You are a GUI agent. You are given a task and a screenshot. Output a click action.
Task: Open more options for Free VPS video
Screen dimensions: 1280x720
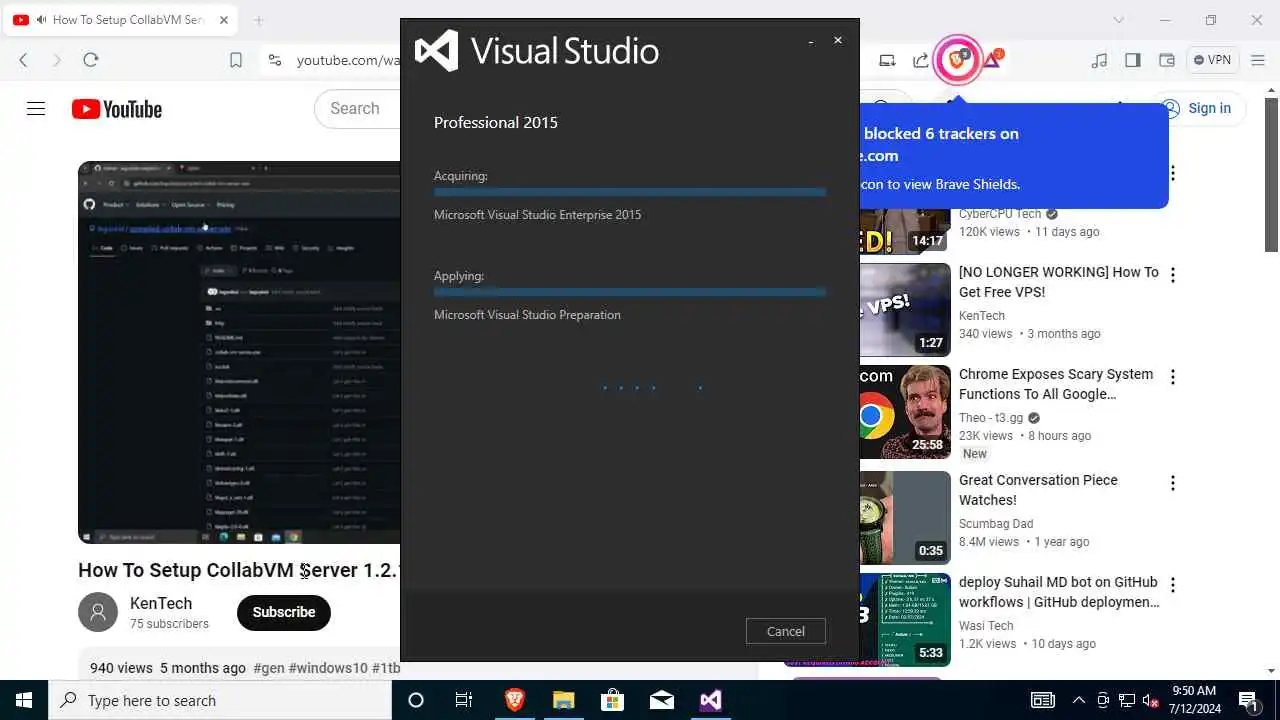[1172, 275]
